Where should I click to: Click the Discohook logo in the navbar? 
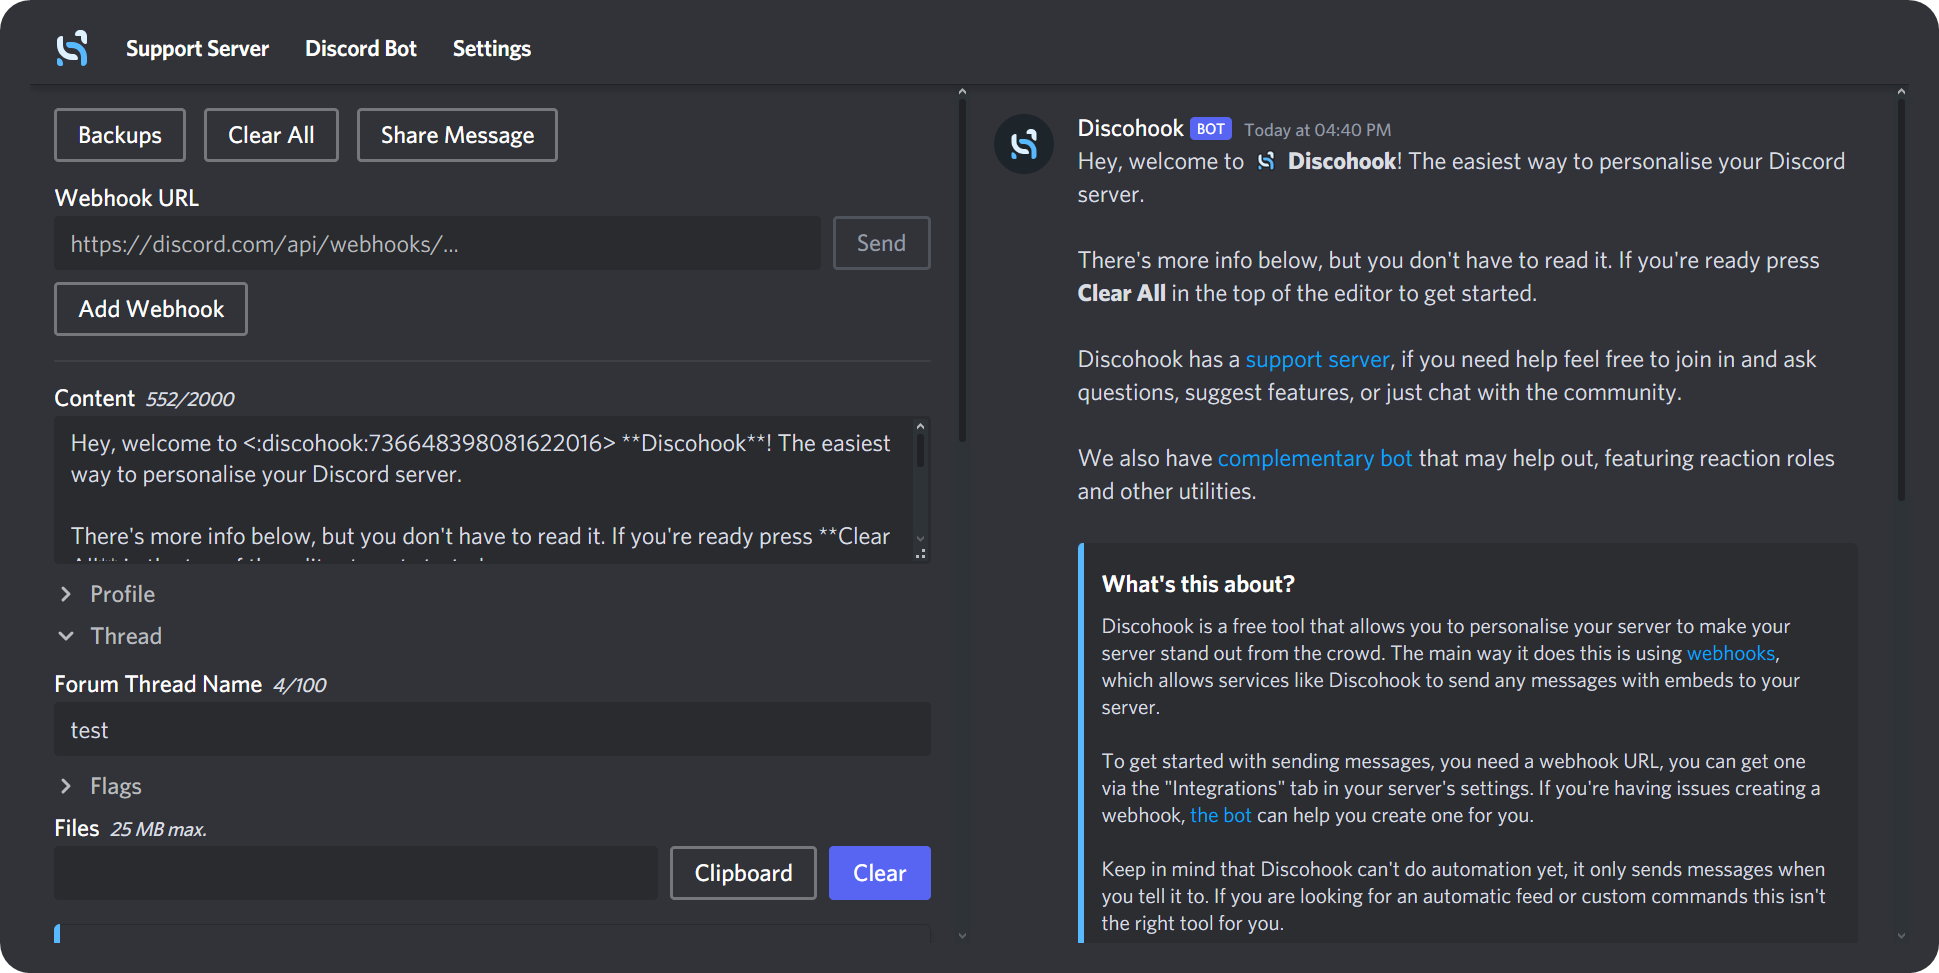(x=71, y=47)
